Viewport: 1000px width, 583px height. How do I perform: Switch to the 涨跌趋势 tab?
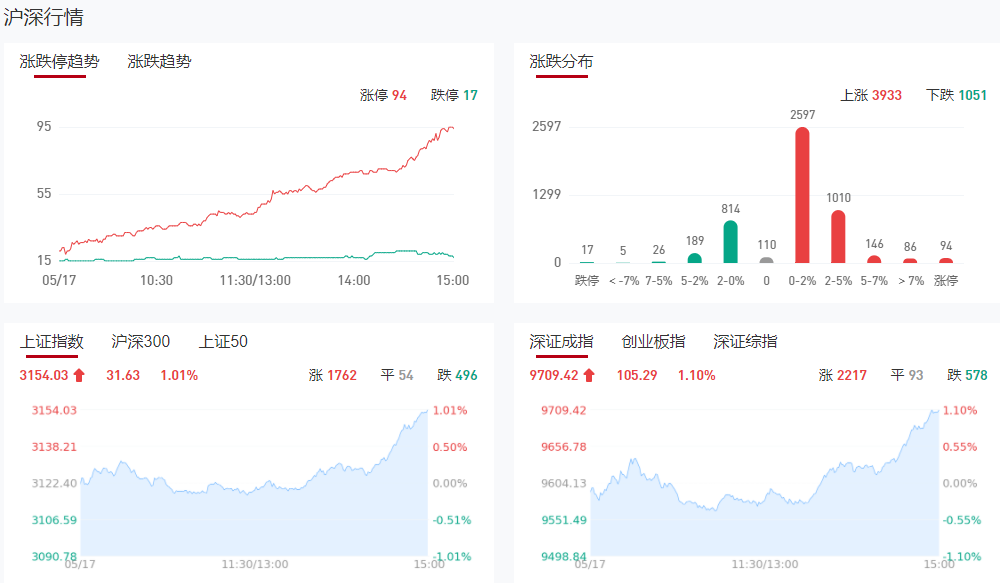[160, 62]
